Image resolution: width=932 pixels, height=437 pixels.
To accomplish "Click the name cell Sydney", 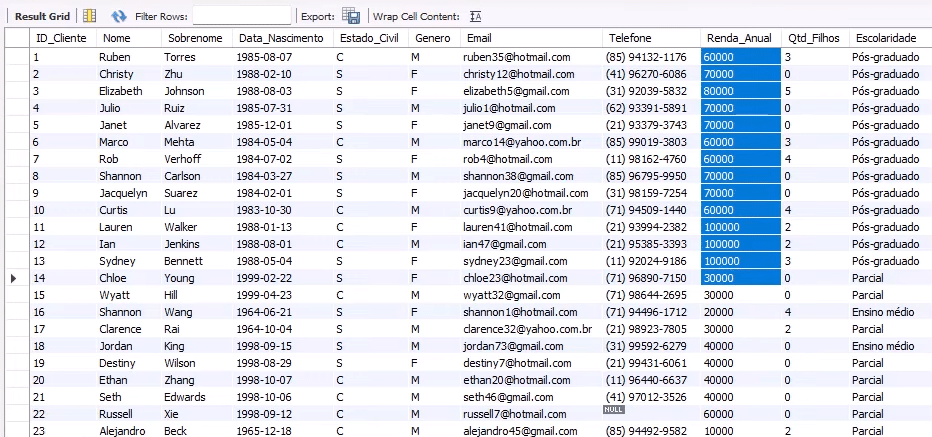I will (x=117, y=261).
